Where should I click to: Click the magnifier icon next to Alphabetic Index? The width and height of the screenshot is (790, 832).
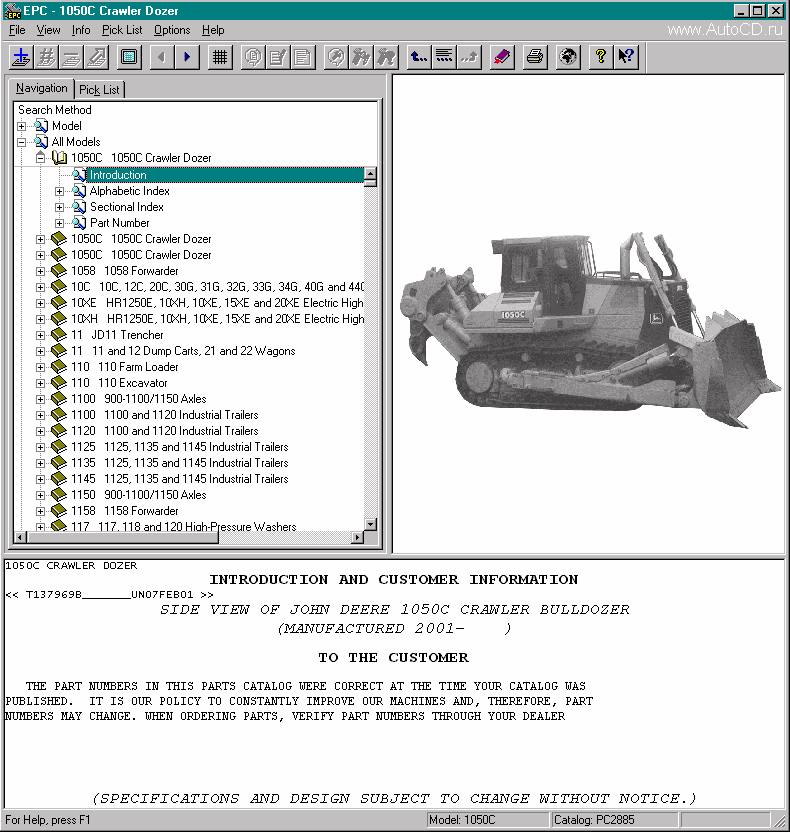click(x=79, y=191)
